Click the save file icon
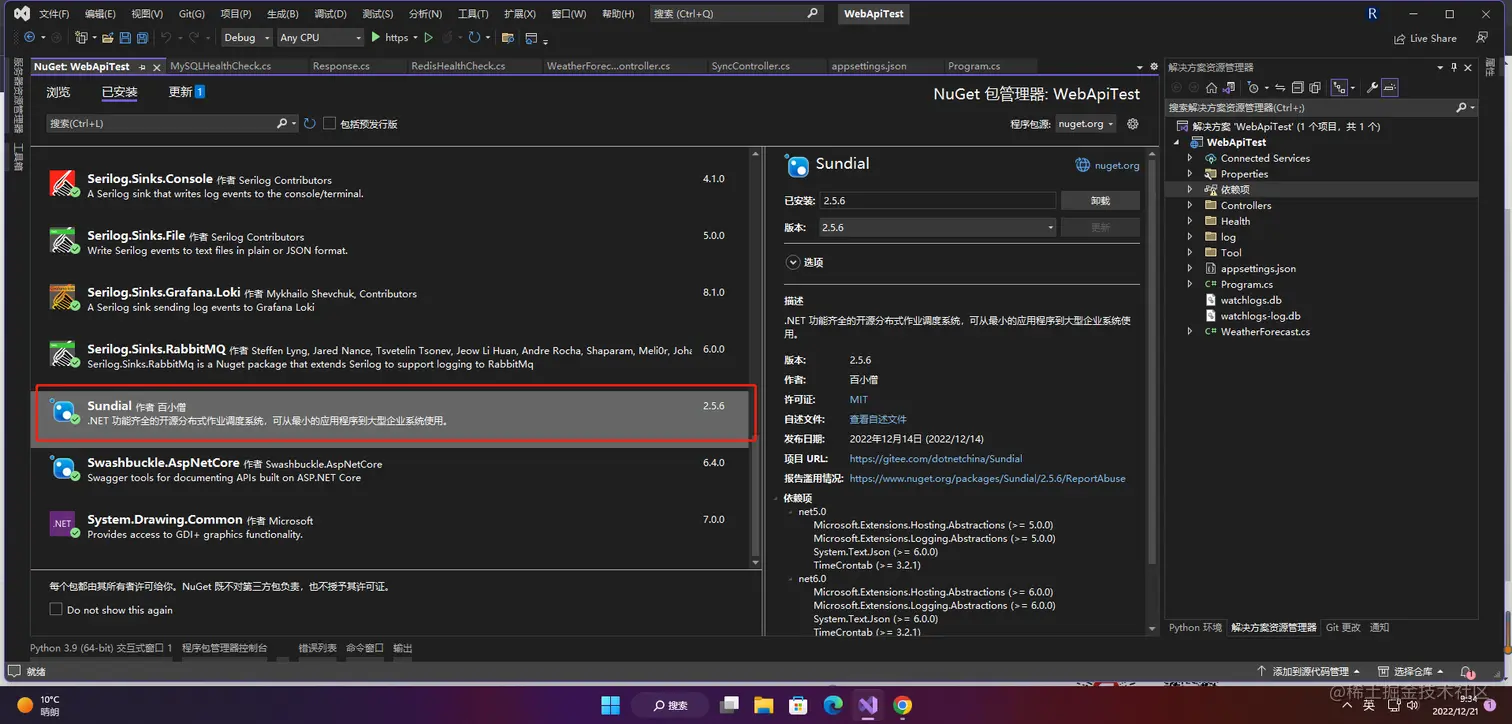Viewport: 1512px width, 724px height. tap(125, 38)
